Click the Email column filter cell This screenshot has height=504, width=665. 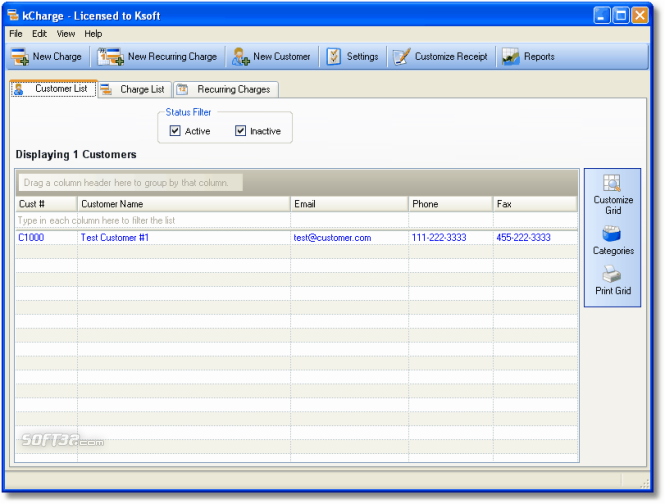pos(349,221)
